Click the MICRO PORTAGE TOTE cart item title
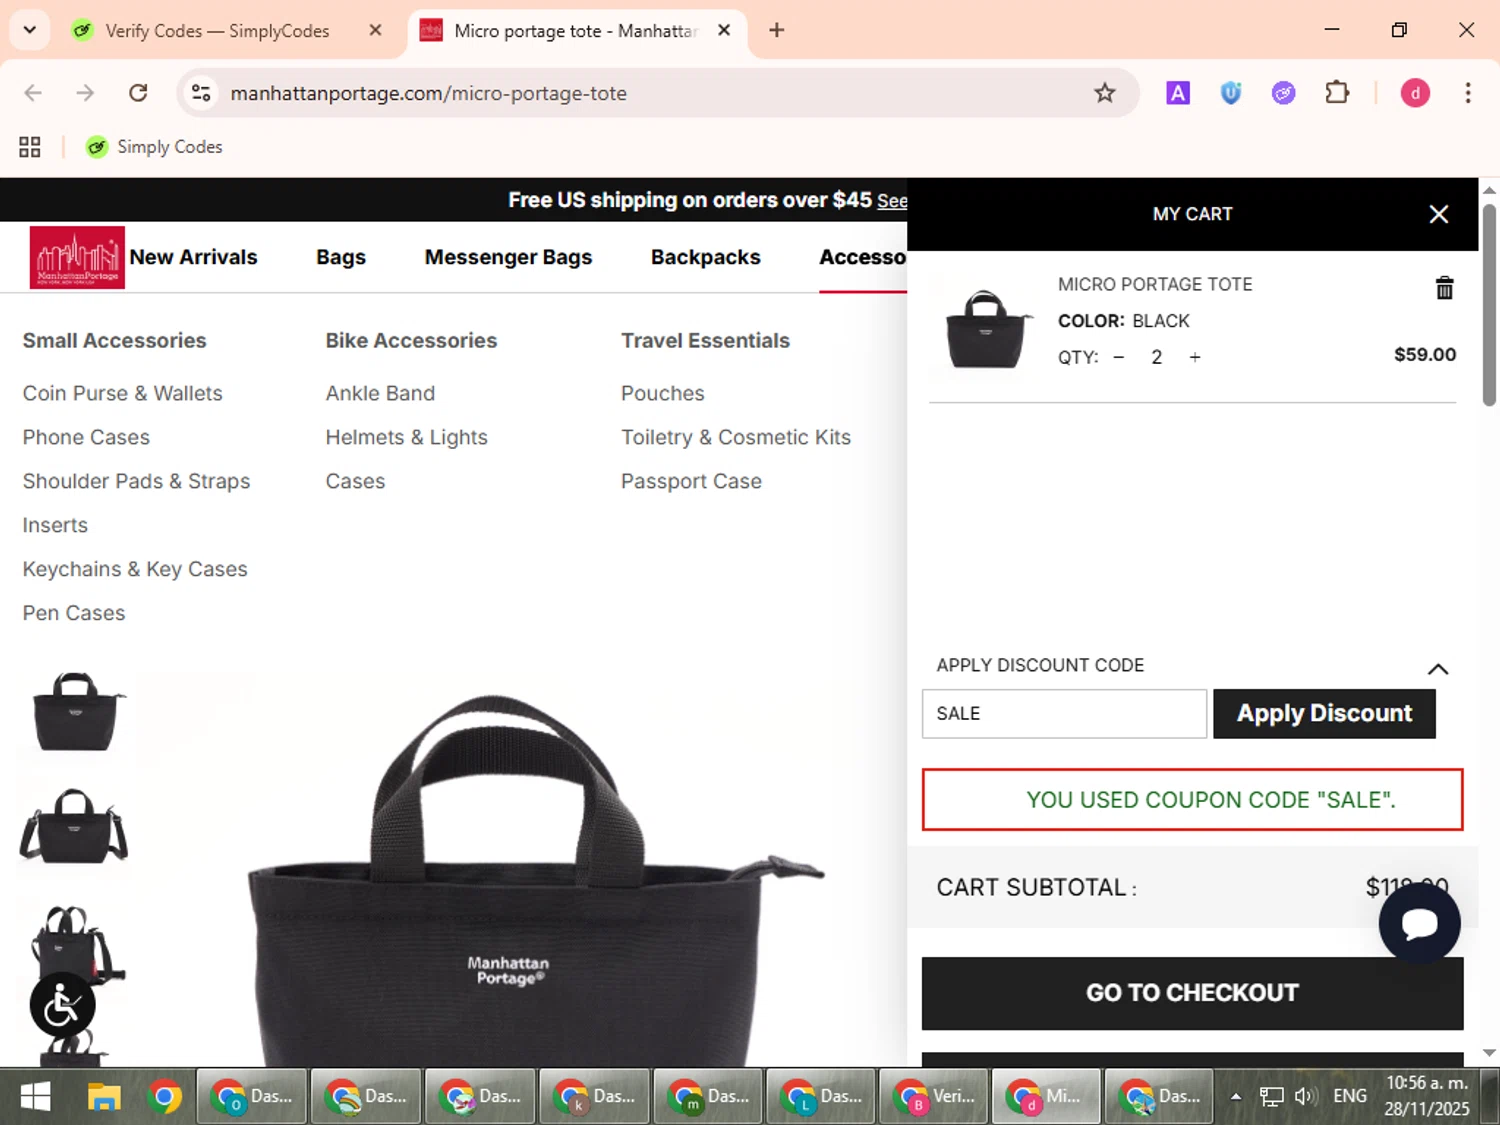The height and width of the screenshot is (1125, 1500). (x=1155, y=284)
